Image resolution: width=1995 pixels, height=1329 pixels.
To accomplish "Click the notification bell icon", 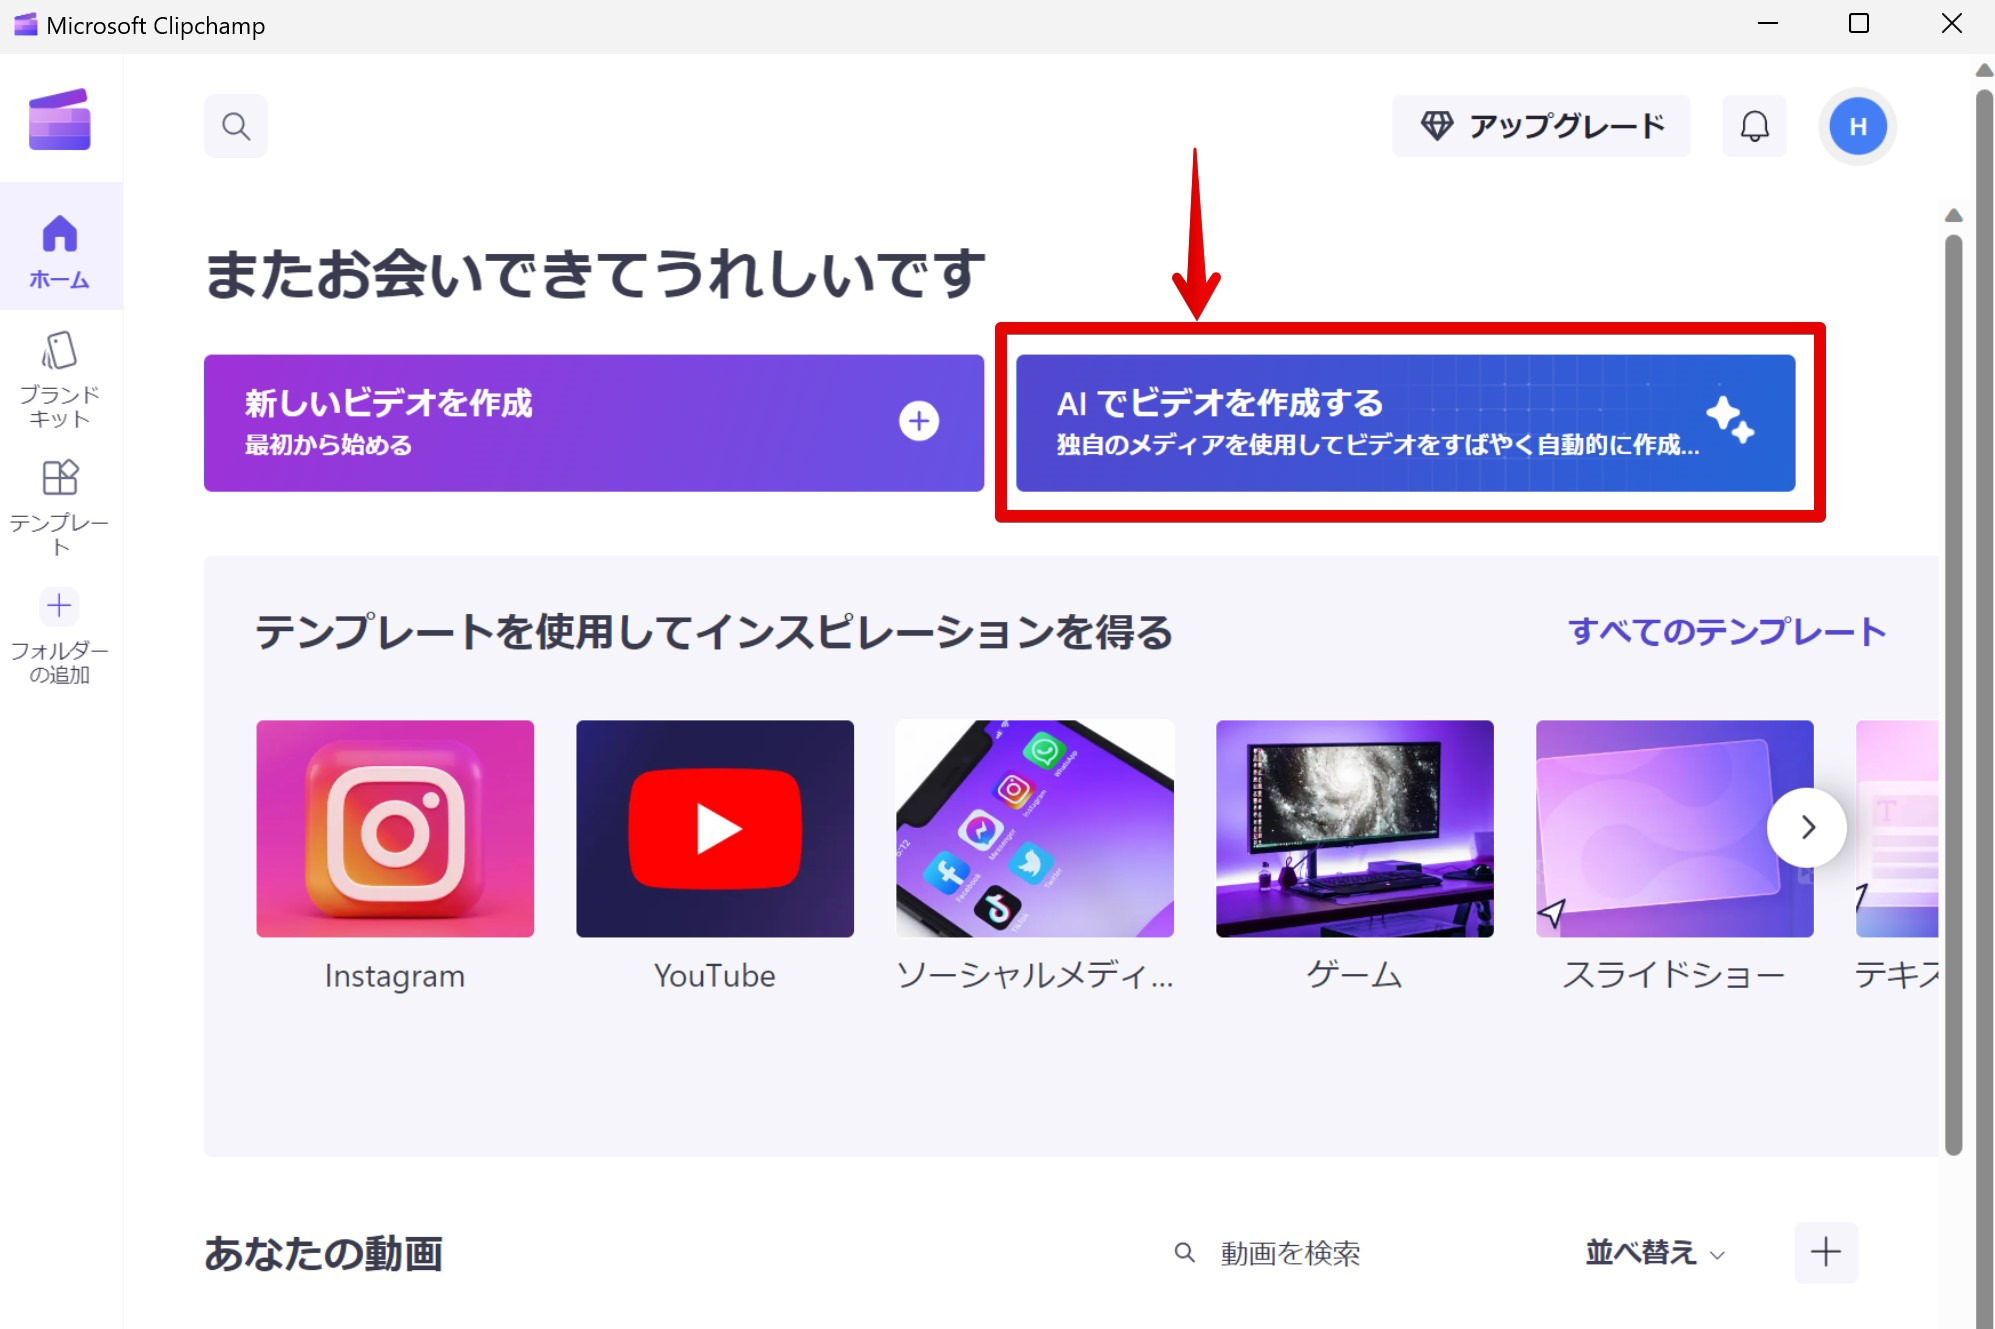I will (1754, 125).
